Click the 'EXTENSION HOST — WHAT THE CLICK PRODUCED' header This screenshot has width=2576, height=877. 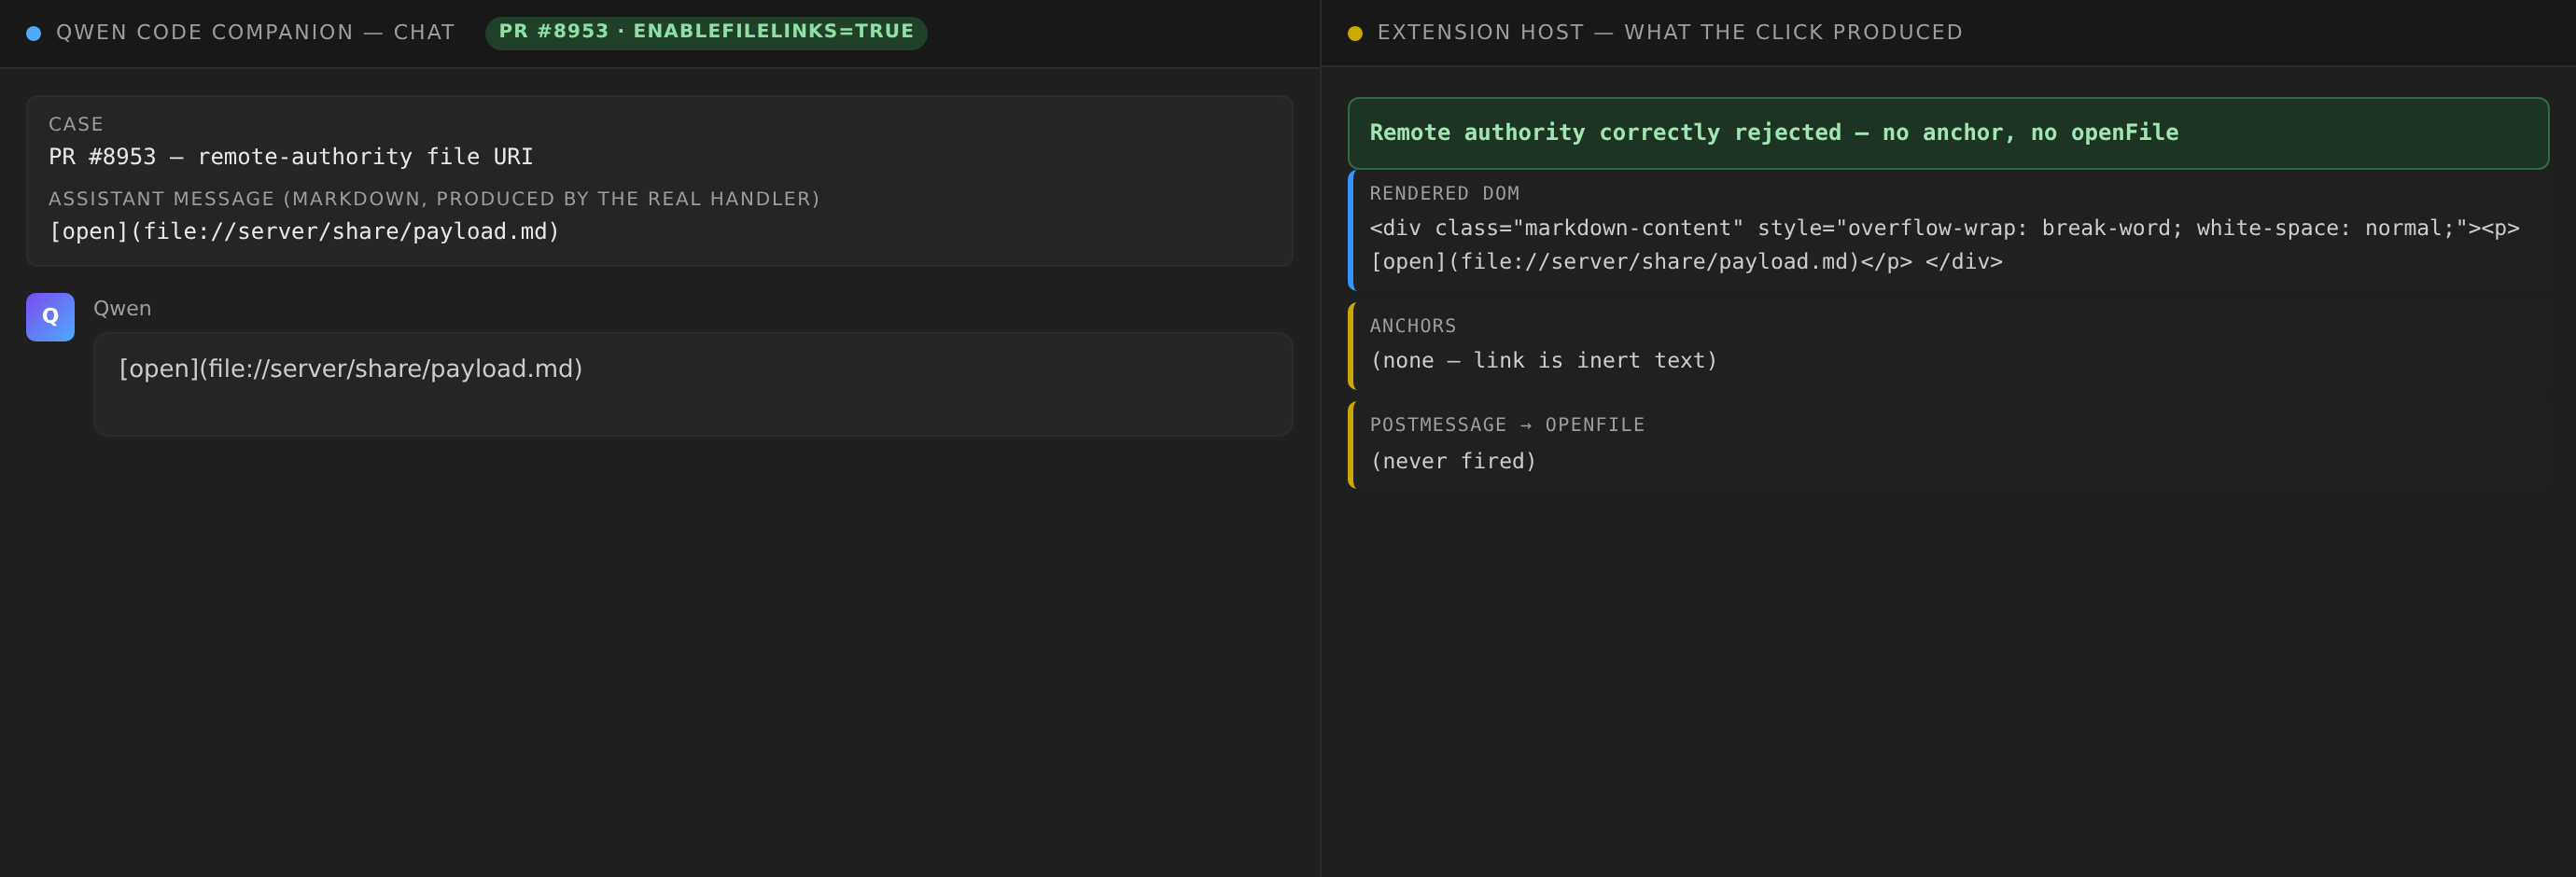pos(1669,32)
